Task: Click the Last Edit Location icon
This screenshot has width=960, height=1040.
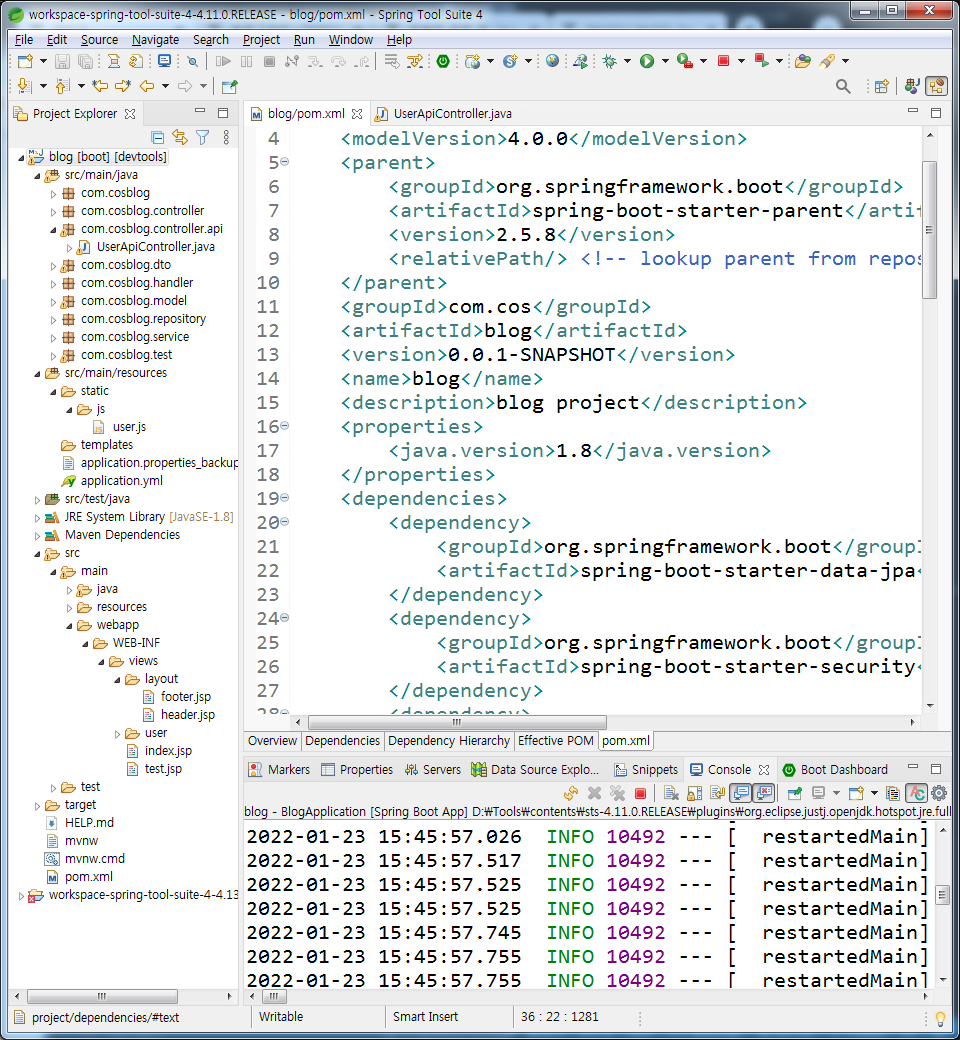Action: [100, 86]
